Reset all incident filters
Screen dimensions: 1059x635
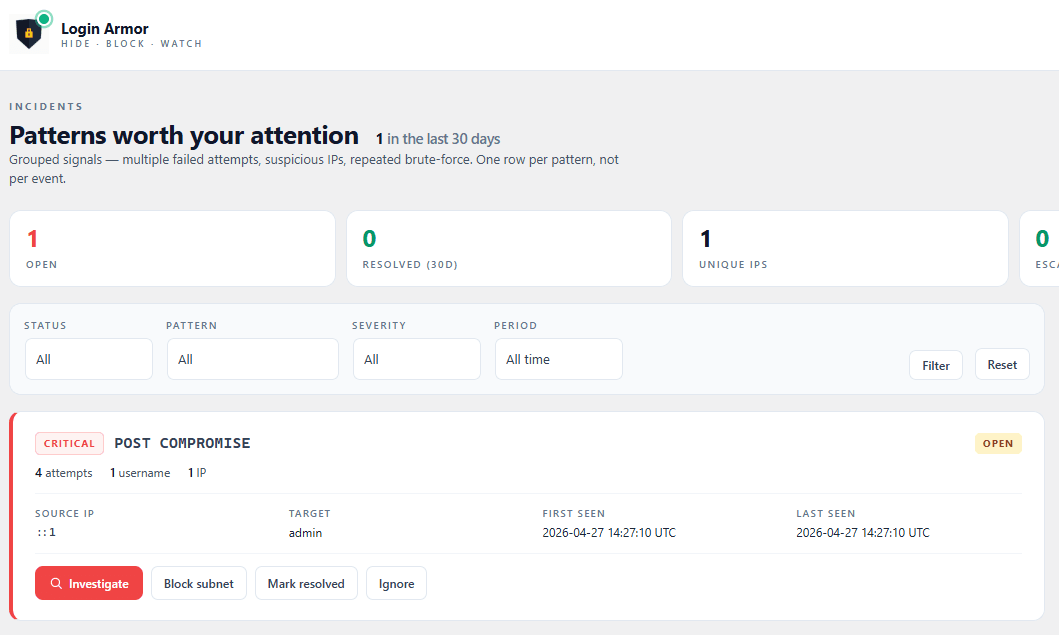[x=1001, y=364]
